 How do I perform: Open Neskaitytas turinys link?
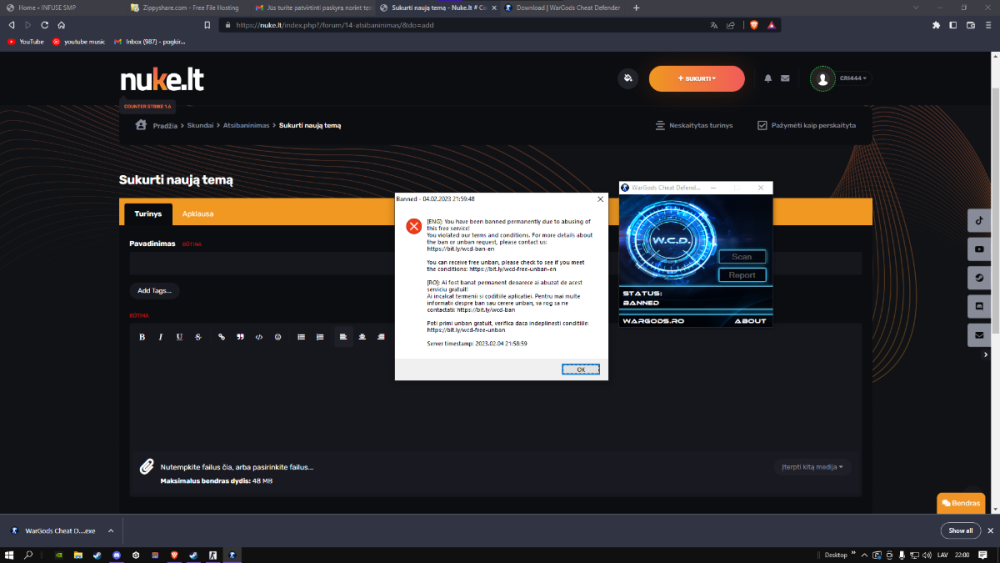coord(695,126)
